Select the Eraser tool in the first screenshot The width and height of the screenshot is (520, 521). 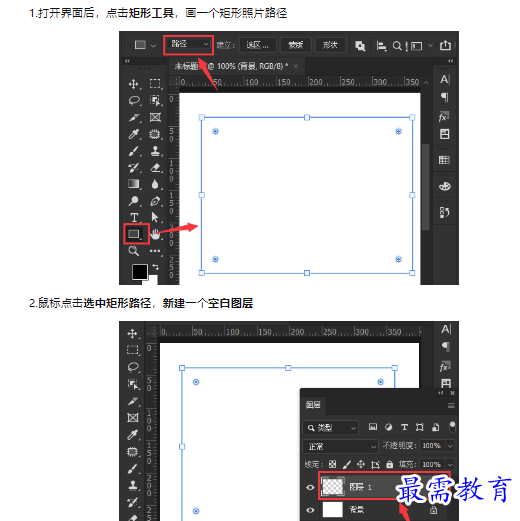tap(155, 168)
